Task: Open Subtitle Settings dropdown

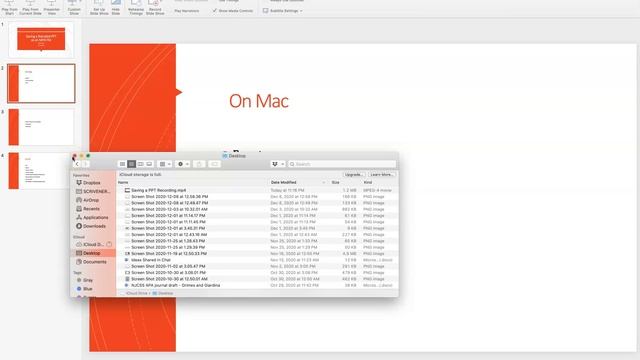Action: pos(283,11)
